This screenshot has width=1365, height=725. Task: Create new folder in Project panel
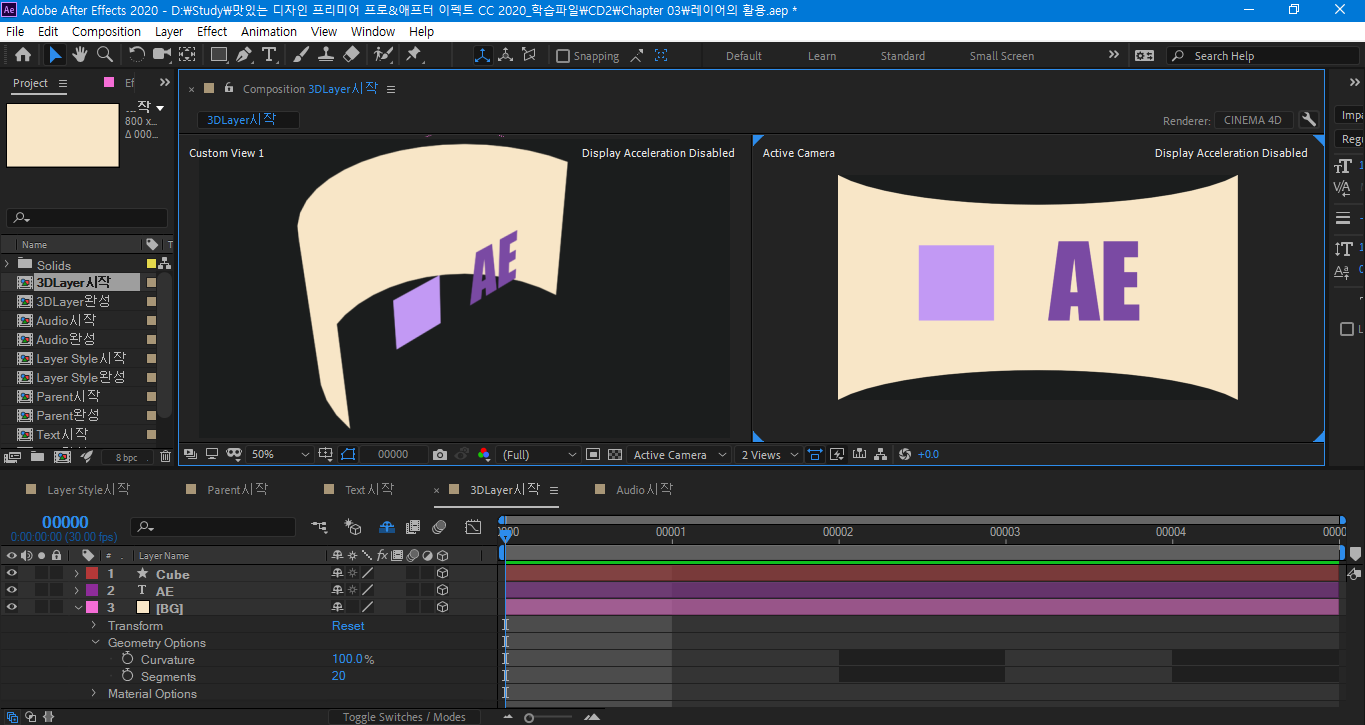pyautogui.click(x=37, y=457)
